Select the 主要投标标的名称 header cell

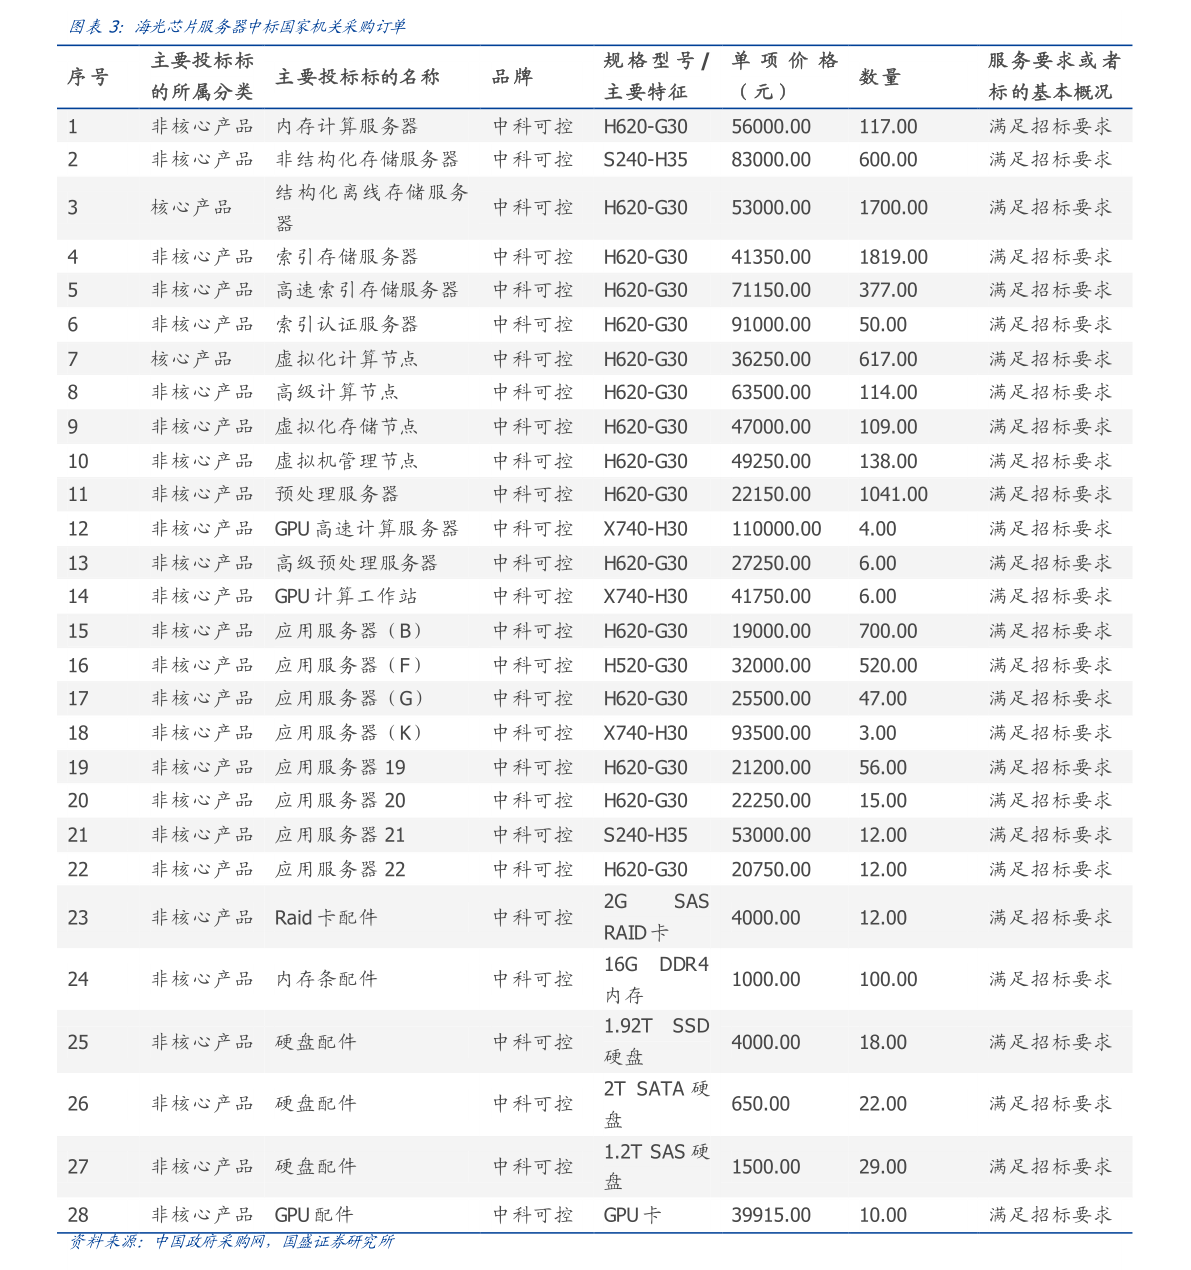357,77
